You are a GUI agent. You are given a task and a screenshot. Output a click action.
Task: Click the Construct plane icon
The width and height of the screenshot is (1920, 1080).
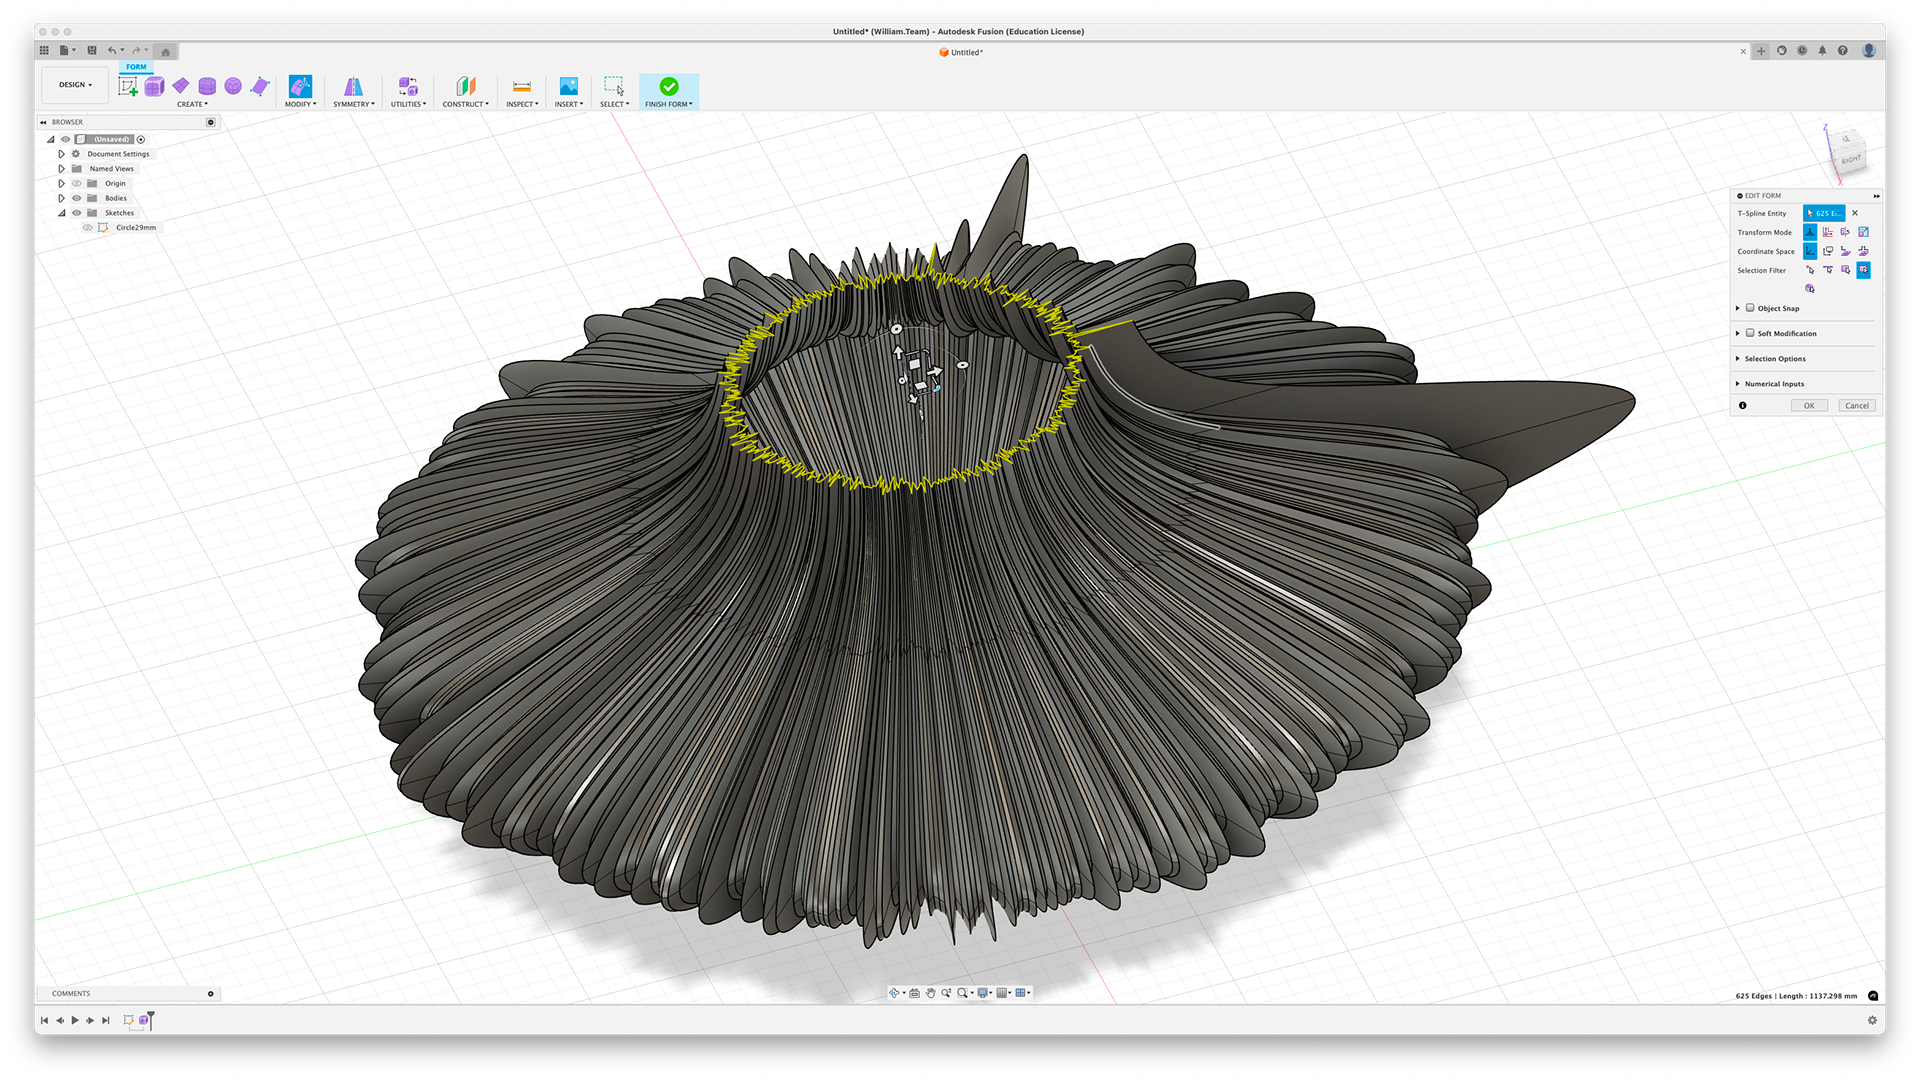465,86
